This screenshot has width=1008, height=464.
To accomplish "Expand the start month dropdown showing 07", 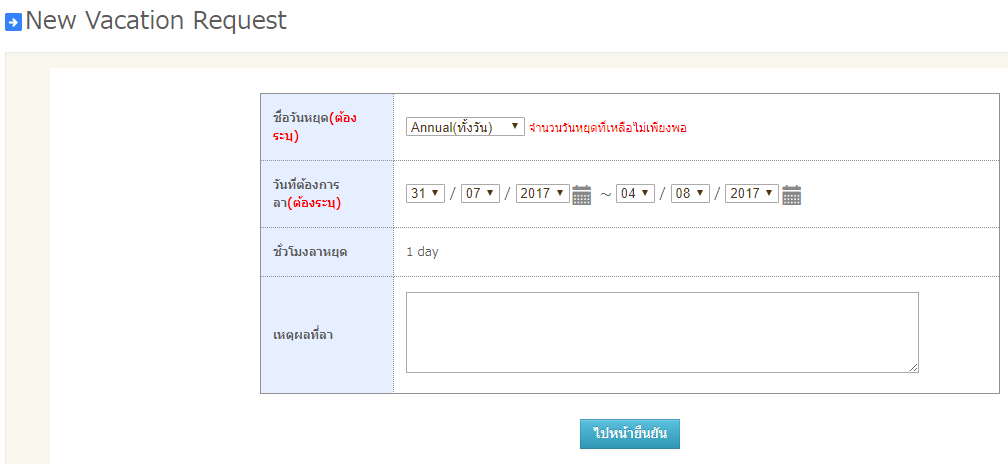I will click(x=480, y=193).
